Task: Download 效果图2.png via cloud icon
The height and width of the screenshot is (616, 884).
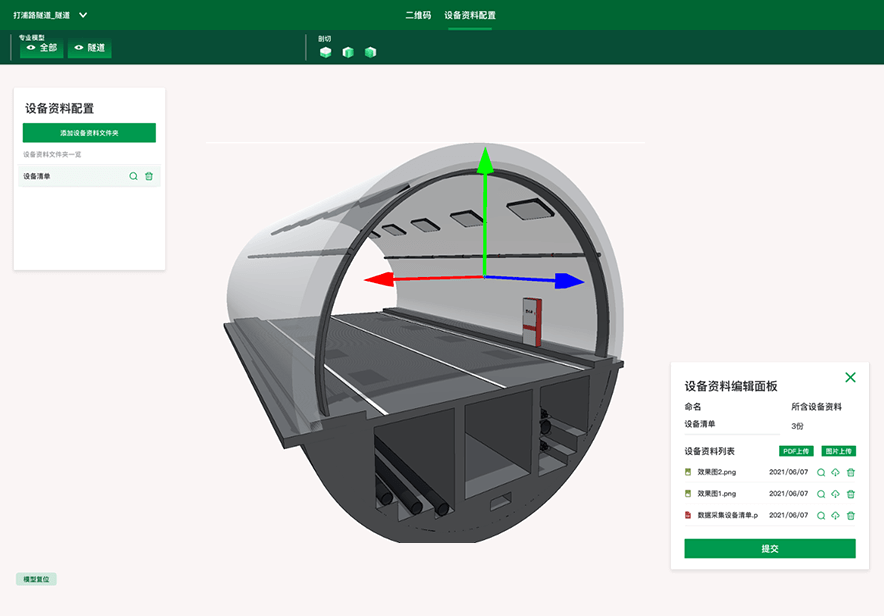Action: tap(836, 472)
